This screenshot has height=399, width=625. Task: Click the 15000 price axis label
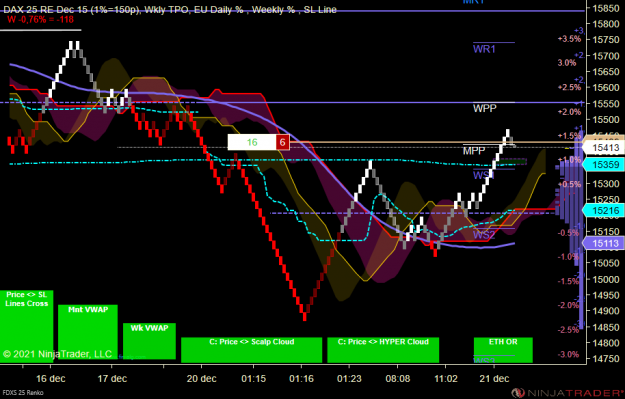coord(606,279)
